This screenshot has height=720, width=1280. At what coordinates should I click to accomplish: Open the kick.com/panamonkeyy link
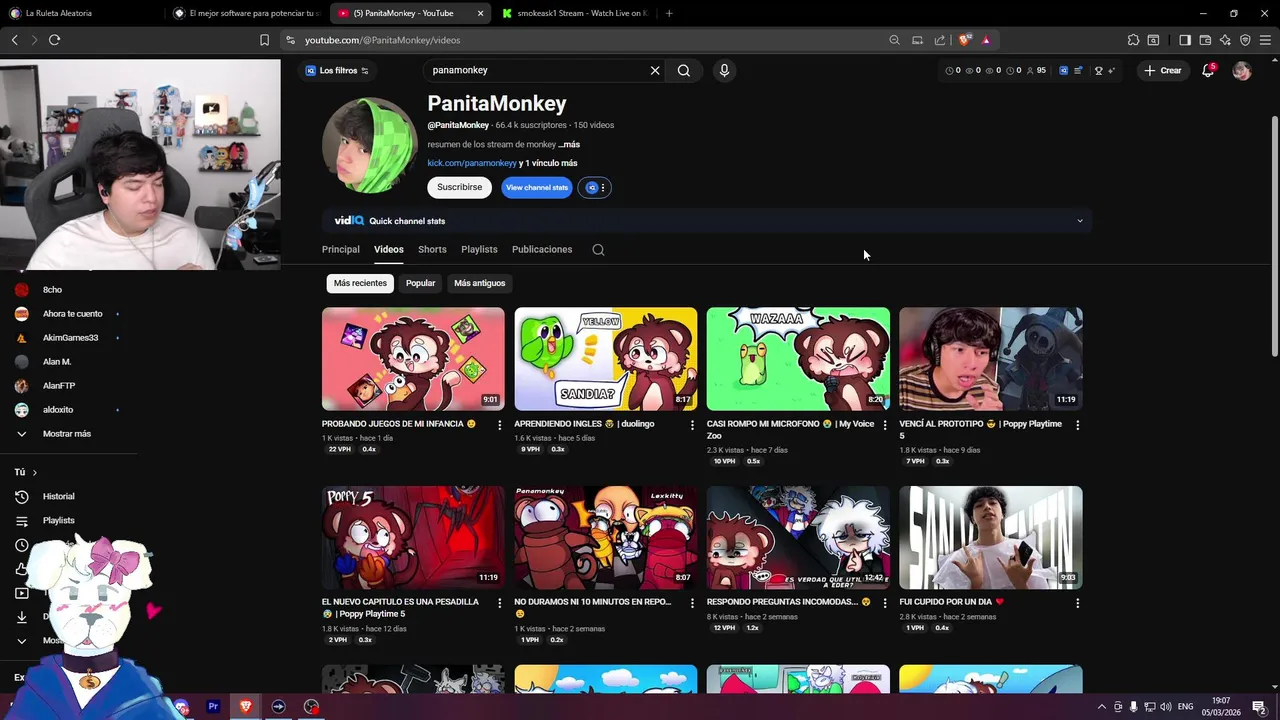(x=472, y=163)
